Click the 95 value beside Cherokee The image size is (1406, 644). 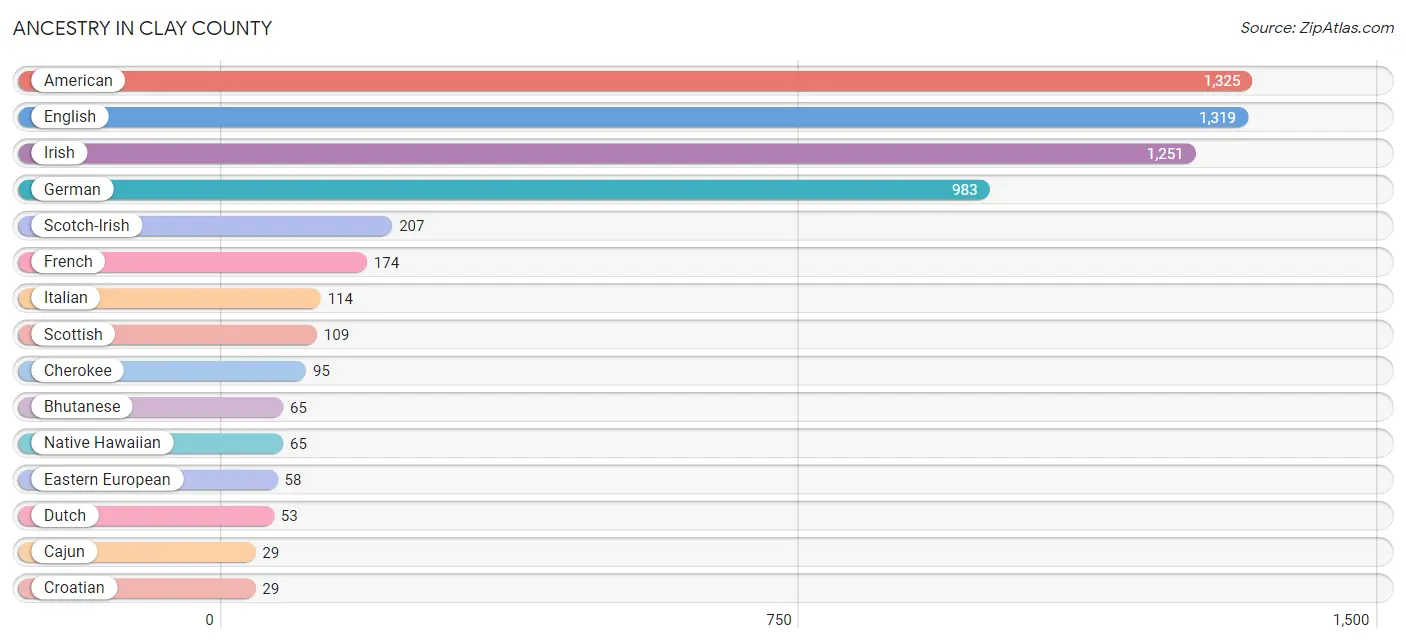coord(321,371)
